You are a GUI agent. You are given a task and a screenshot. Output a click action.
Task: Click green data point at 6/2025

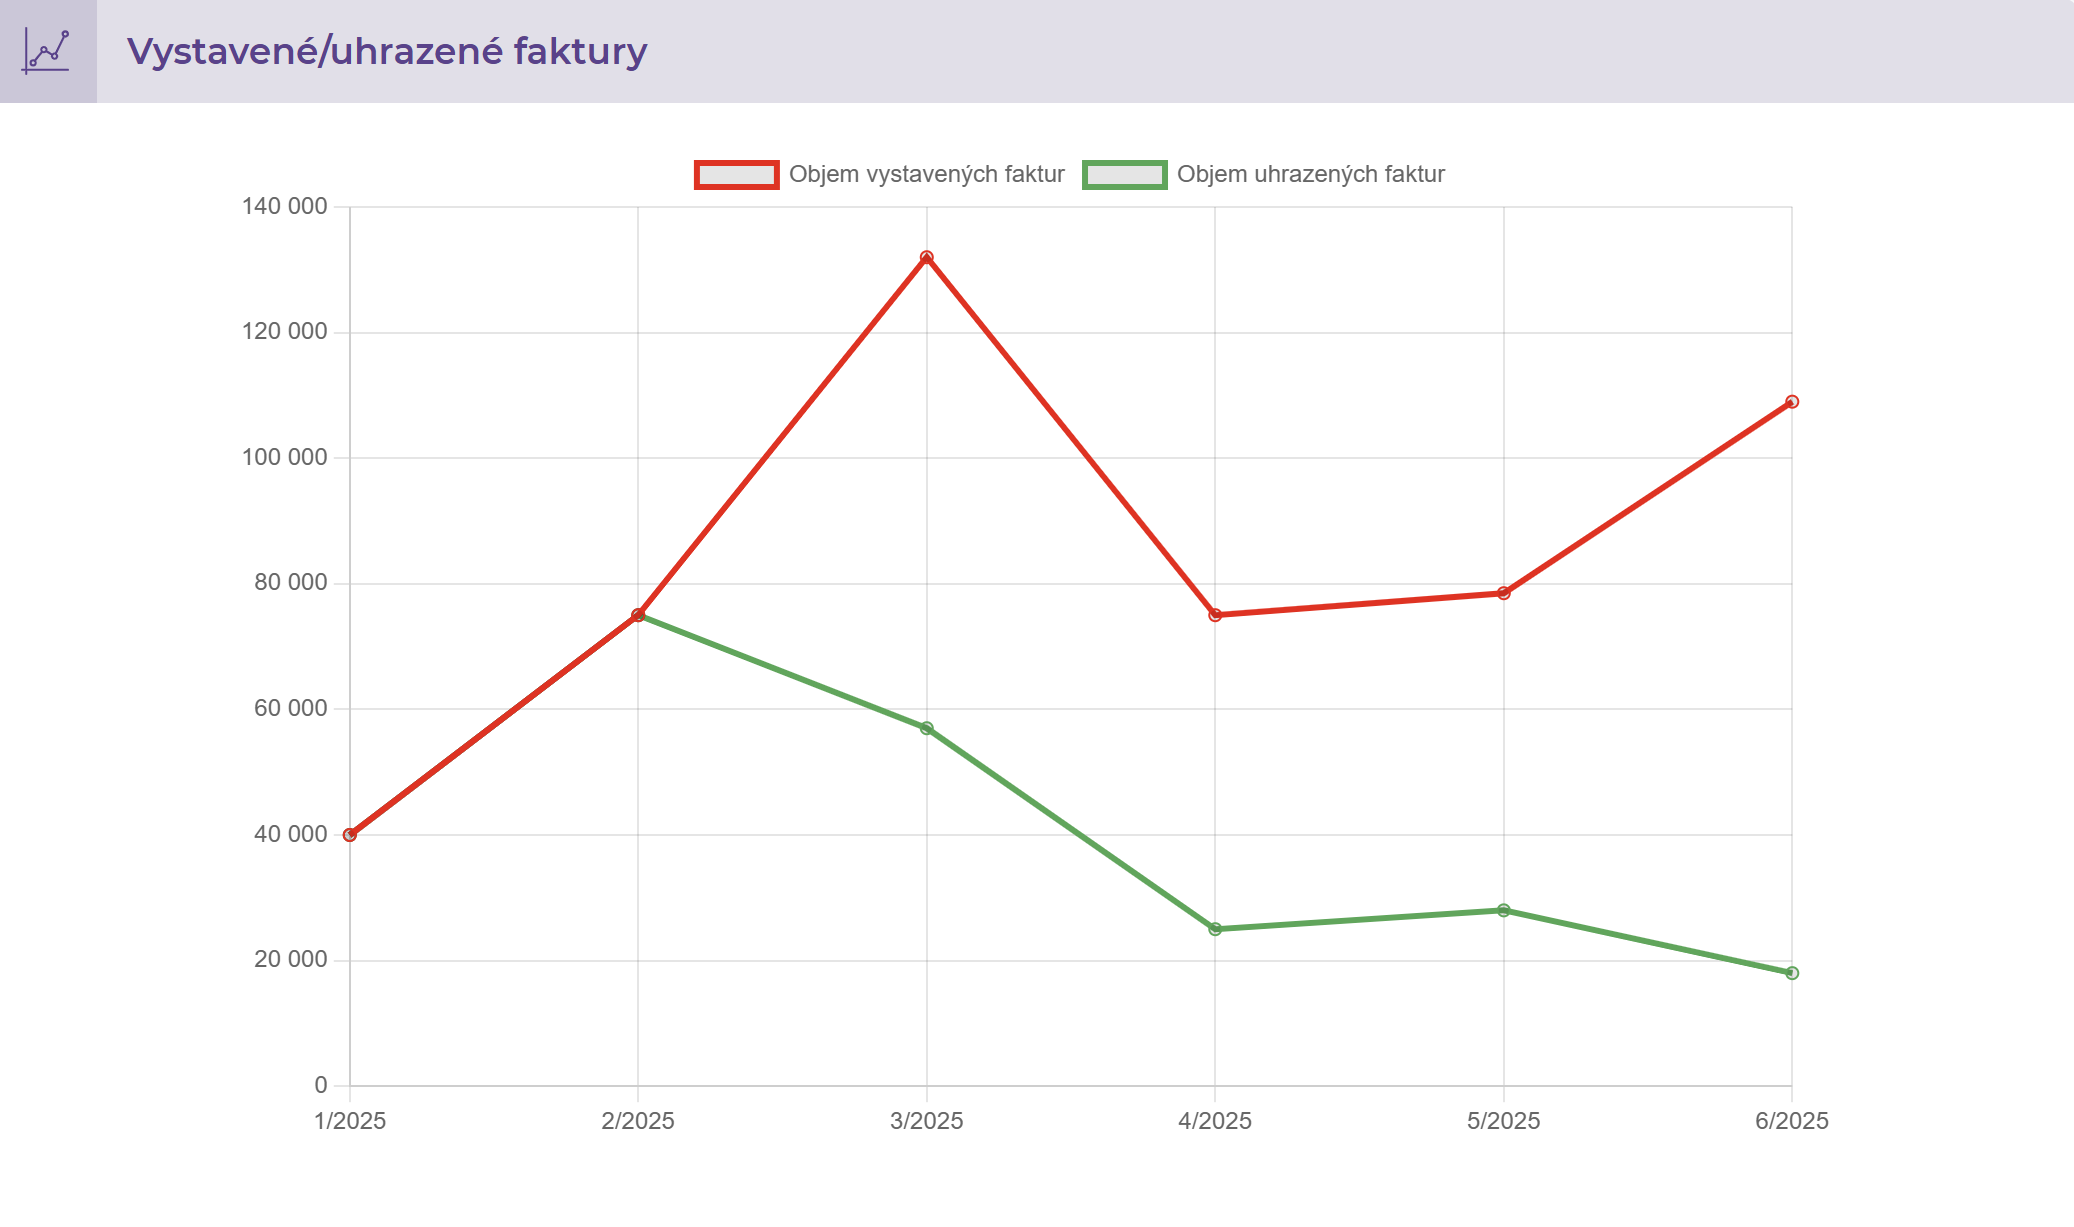1792,973
